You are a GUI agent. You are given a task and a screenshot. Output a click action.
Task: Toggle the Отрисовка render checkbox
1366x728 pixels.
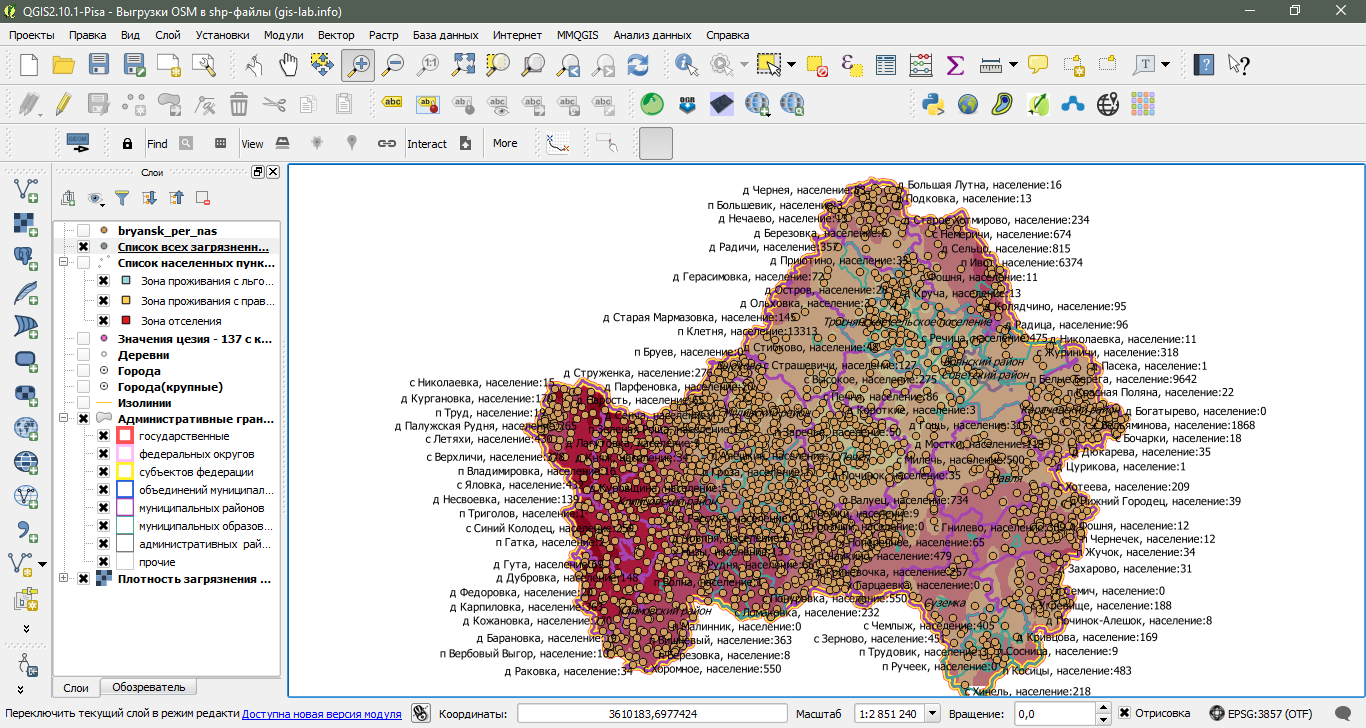(1125, 713)
